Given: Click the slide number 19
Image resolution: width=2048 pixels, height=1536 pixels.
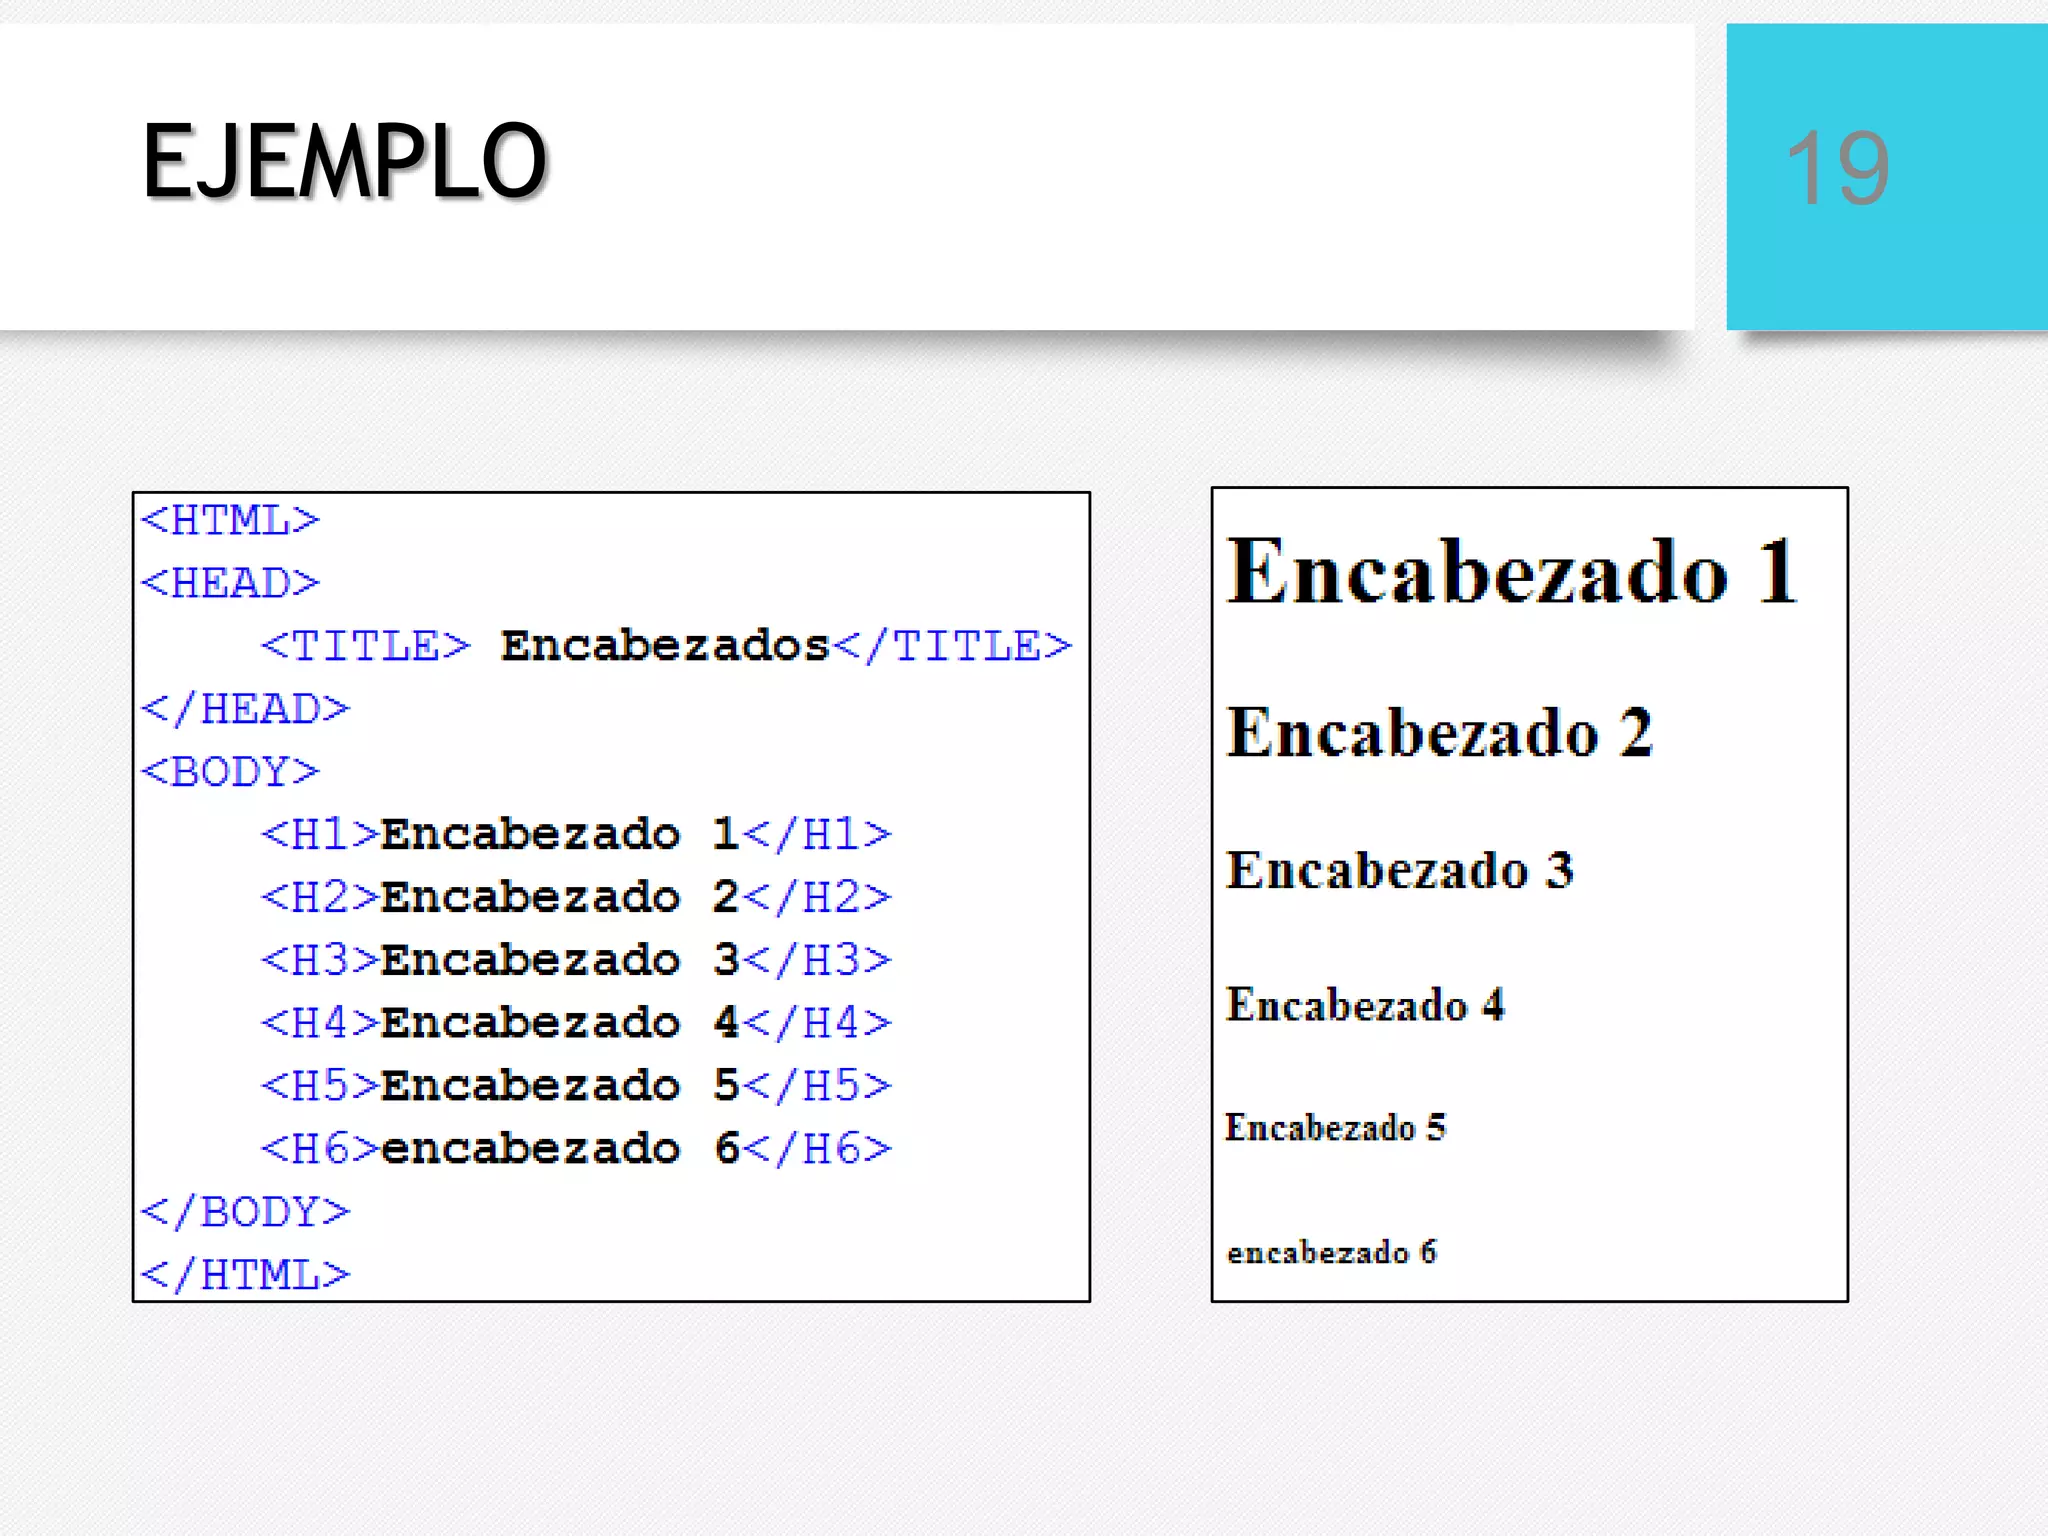Looking at the screenshot, I should 1837,169.
